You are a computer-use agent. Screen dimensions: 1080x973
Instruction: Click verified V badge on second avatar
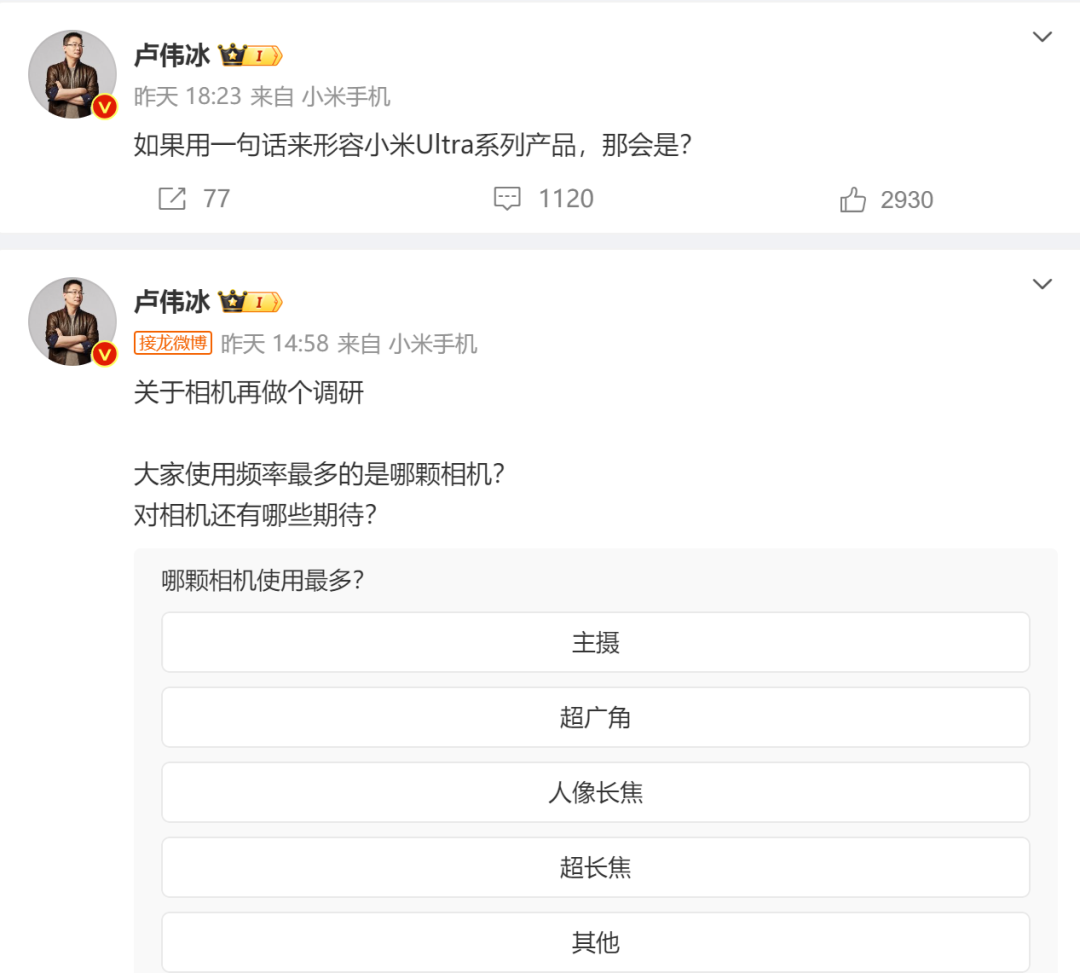pyautogui.click(x=105, y=353)
